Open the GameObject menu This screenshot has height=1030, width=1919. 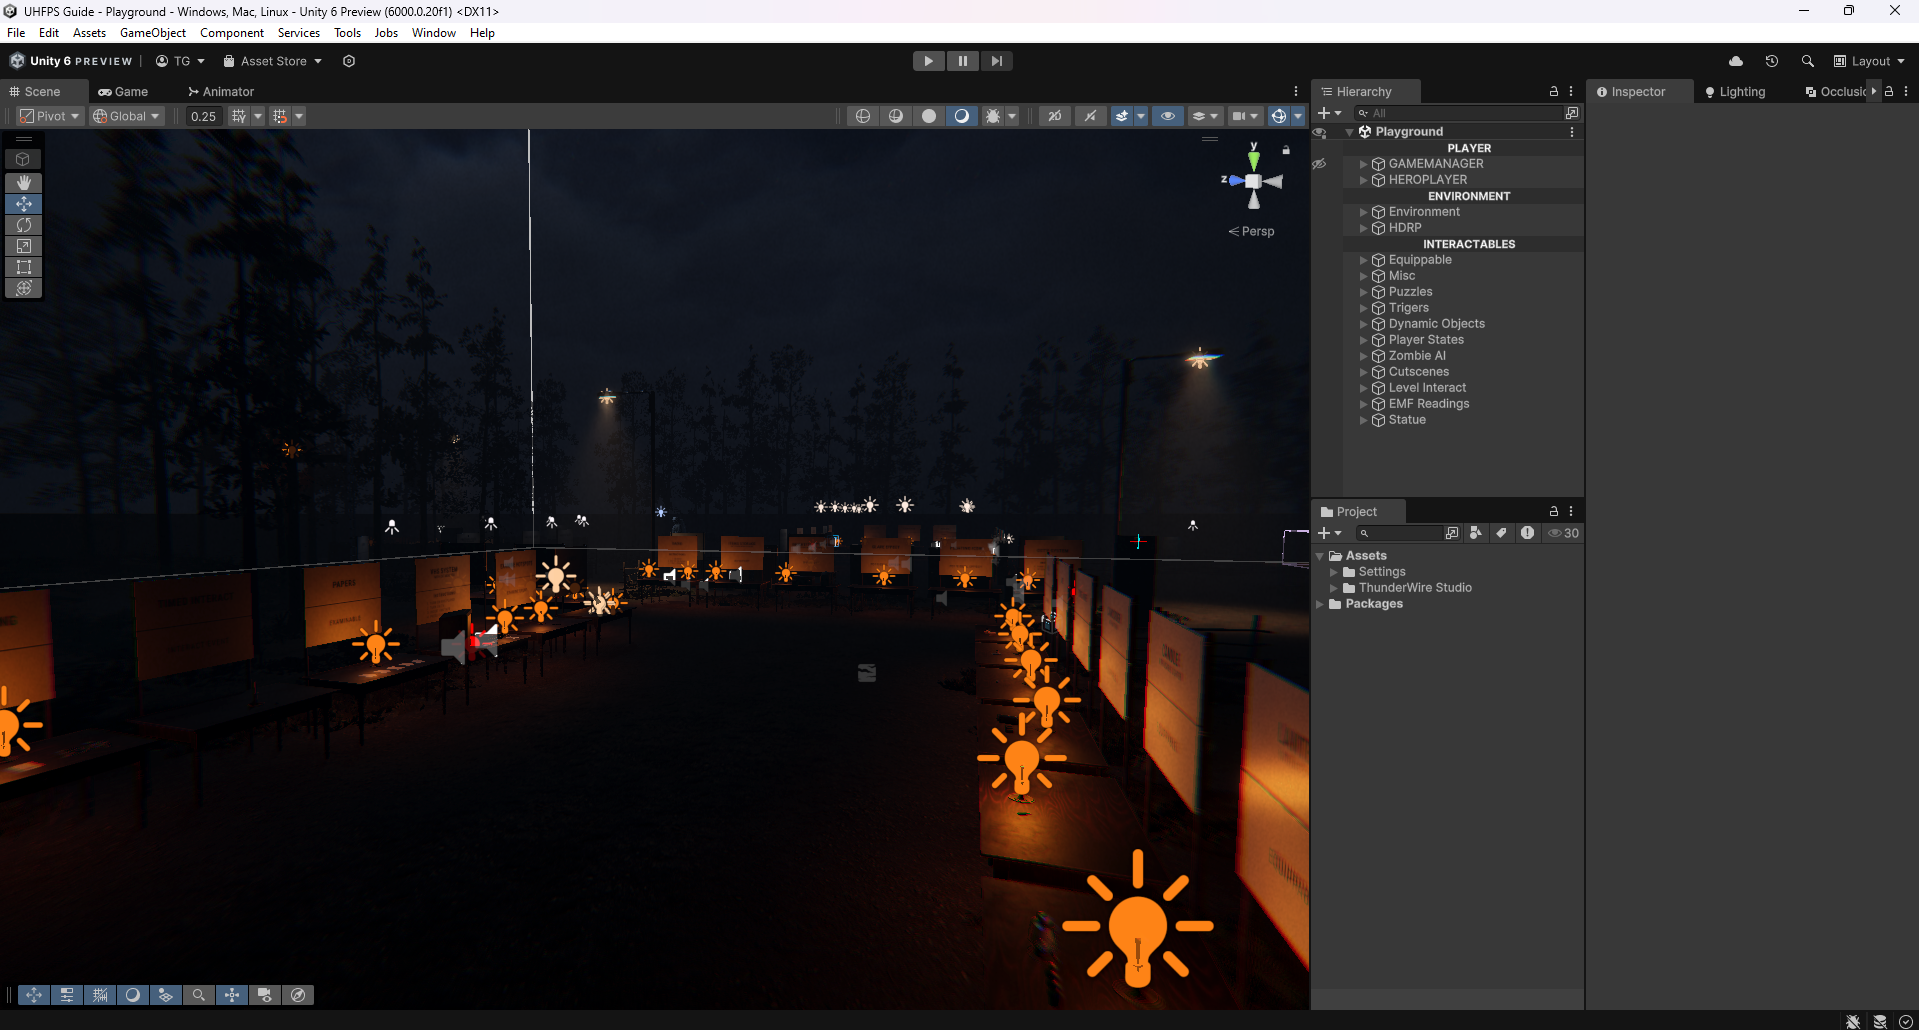pyautogui.click(x=152, y=33)
